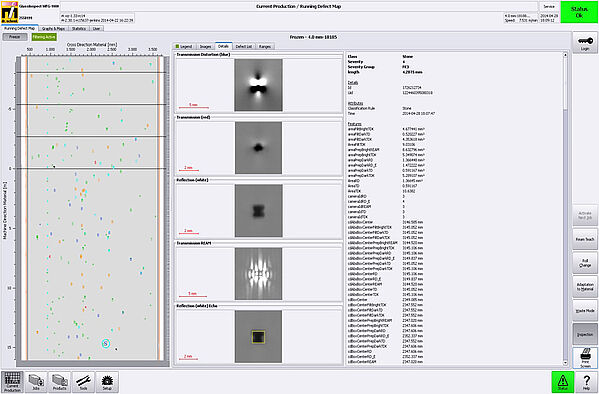Open the Legend tab
This screenshot has width=599, height=394.
[184, 46]
